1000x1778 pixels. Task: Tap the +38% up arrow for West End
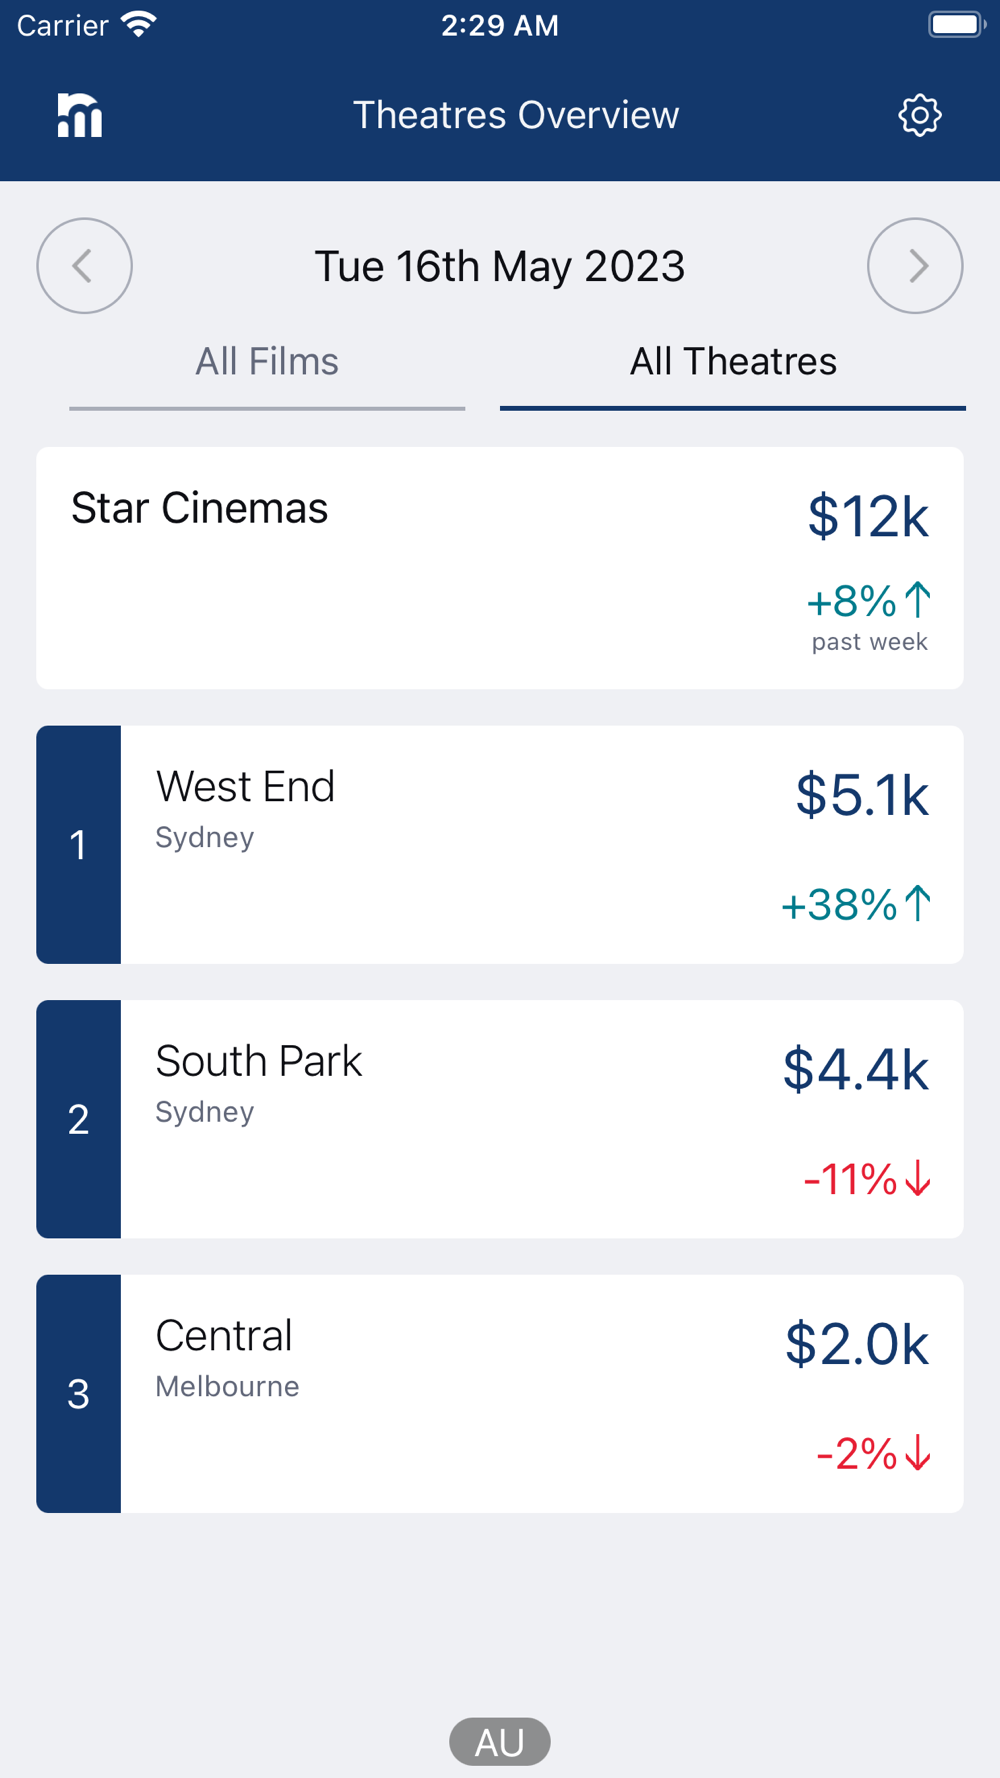(918, 904)
